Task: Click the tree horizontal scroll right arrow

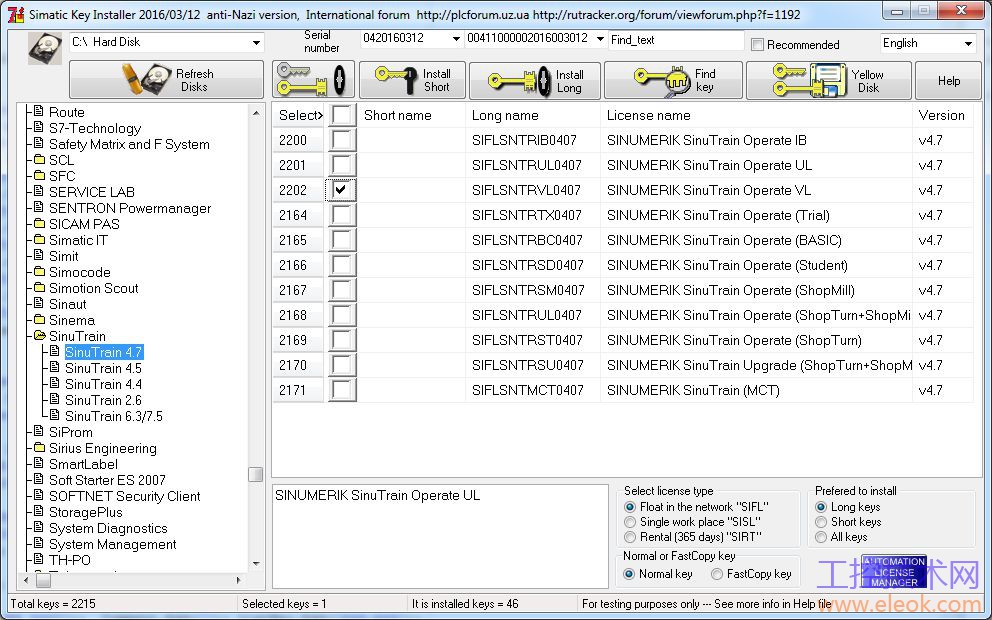Action: point(239,580)
